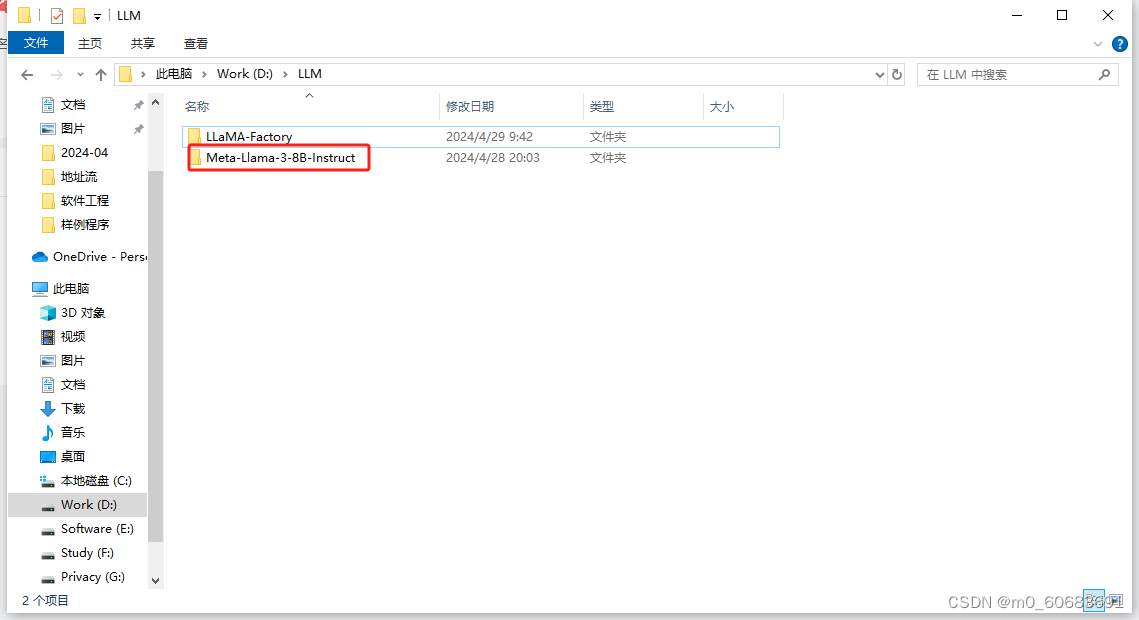1139x620 pixels.
Task: Click LLM in the address breadcrumb
Action: coord(309,74)
